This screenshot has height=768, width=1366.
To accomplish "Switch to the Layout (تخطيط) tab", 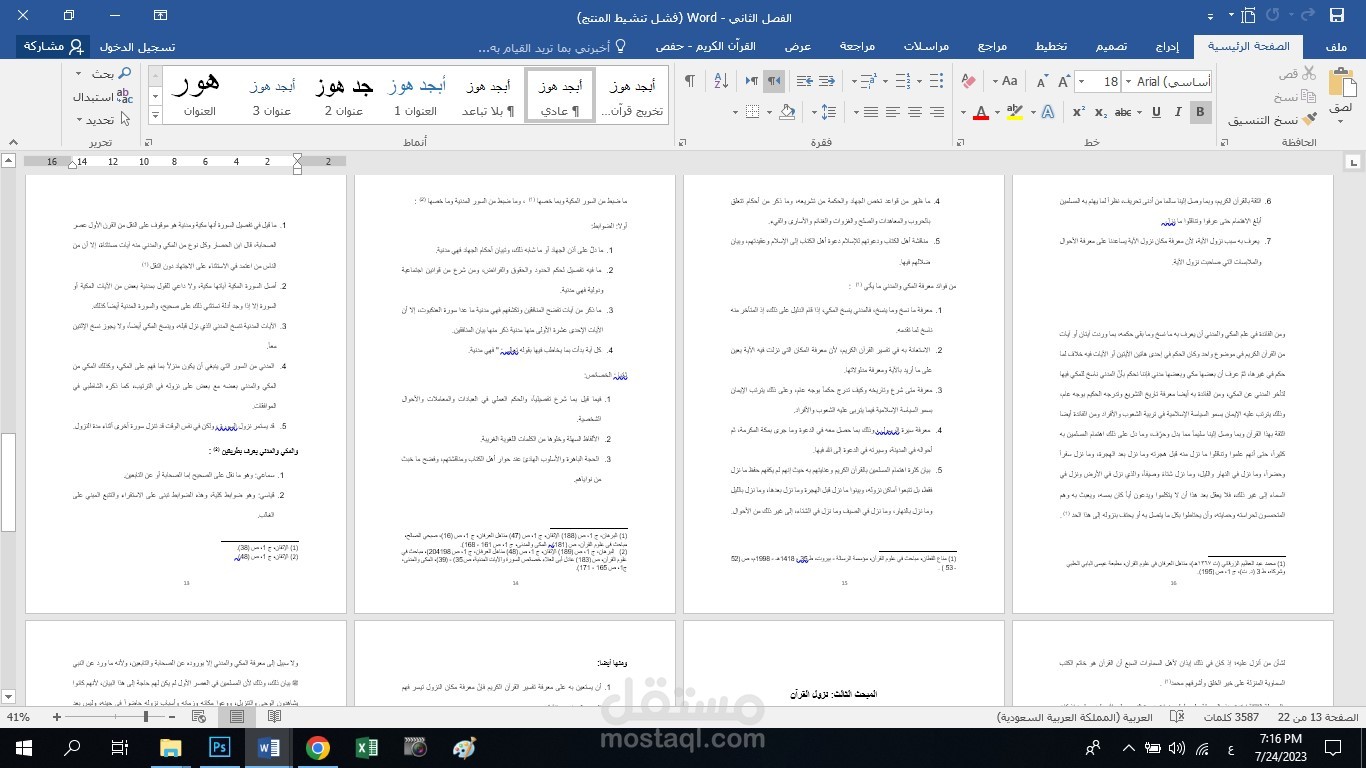I will point(1050,46).
